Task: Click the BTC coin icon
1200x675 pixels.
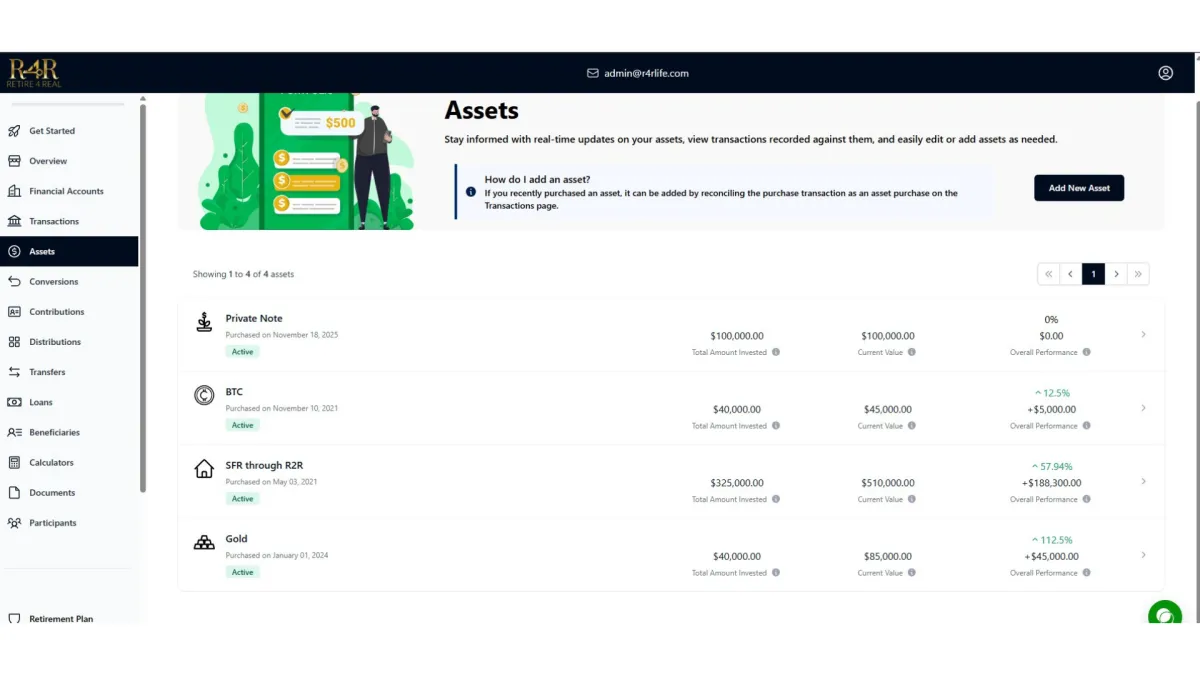Action: [x=204, y=396]
